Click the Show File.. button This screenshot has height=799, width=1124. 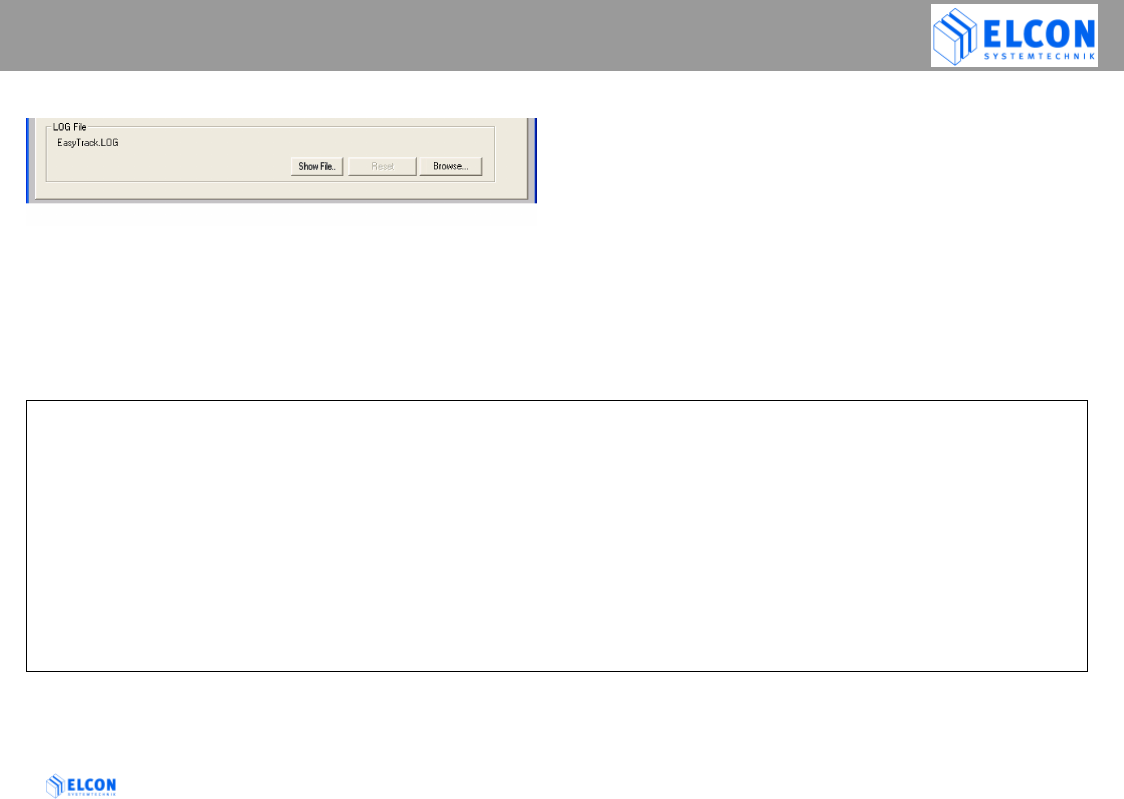pyautogui.click(x=317, y=166)
